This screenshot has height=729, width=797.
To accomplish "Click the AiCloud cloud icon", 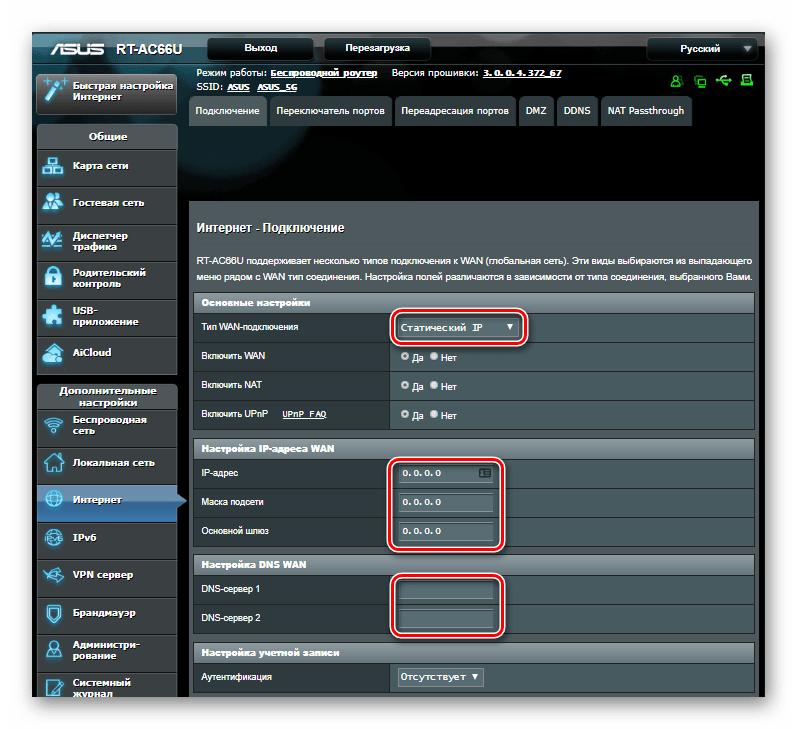I will point(53,353).
